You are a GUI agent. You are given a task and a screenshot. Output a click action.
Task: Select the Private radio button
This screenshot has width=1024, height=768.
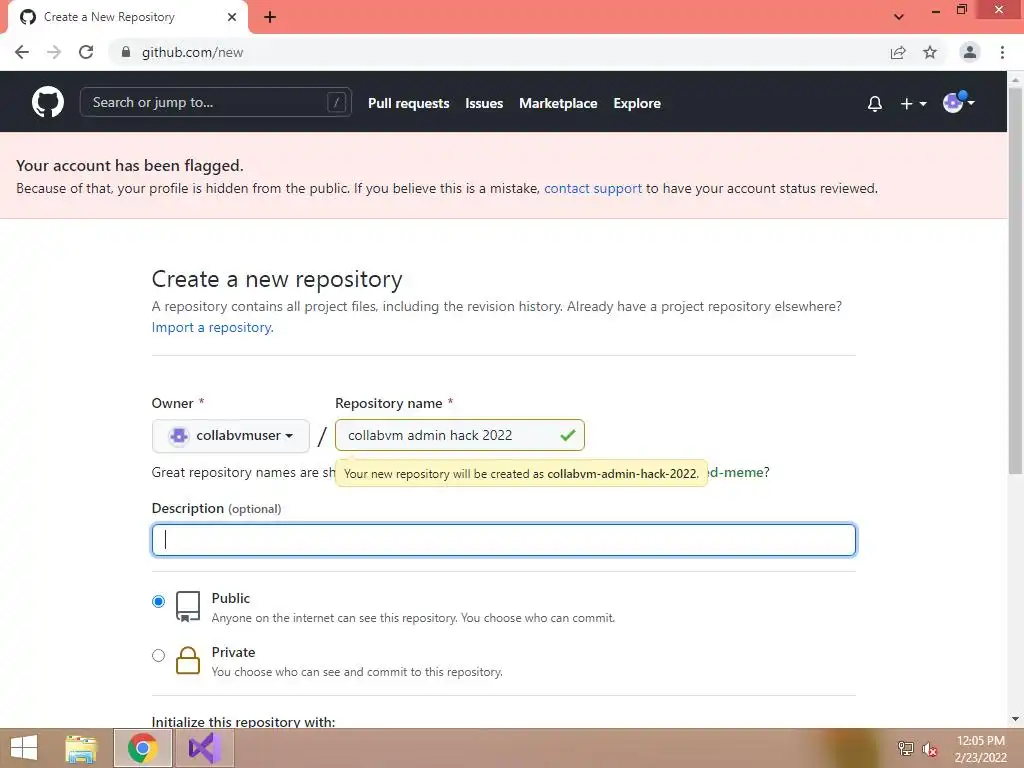pos(158,655)
